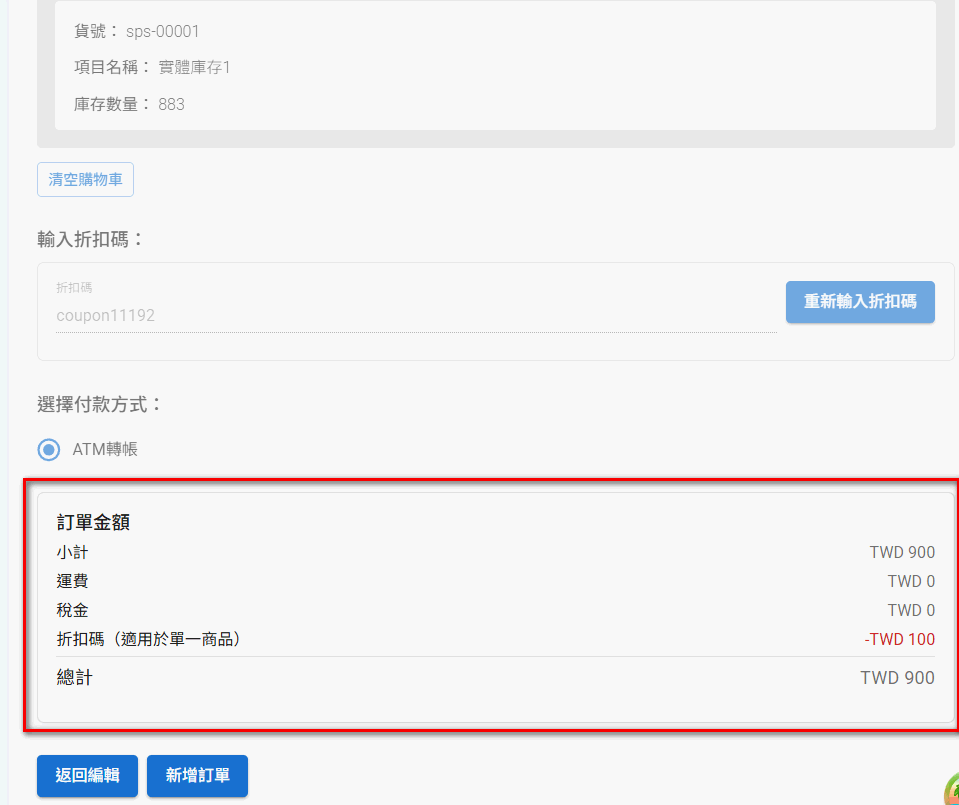Viewport: 959px width, 805px height.
Task: Click the ATM轉帳 label text
Action: coord(105,450)
